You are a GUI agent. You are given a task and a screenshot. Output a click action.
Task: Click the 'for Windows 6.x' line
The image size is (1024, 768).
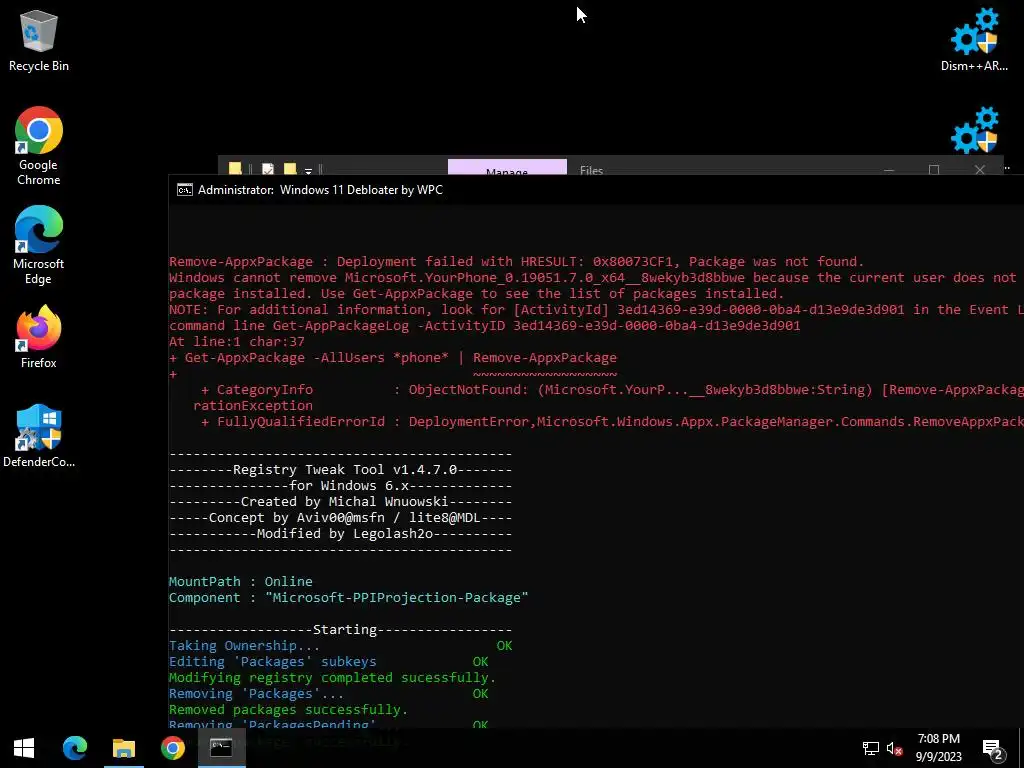click(x=340, y=486)
